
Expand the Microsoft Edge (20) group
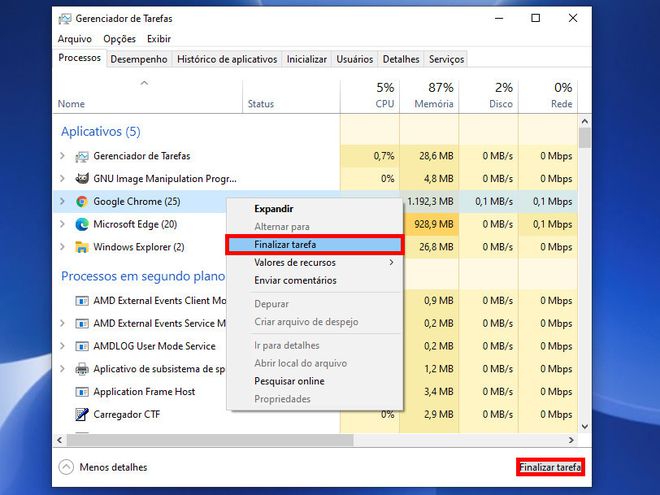(x=62, y=224)
